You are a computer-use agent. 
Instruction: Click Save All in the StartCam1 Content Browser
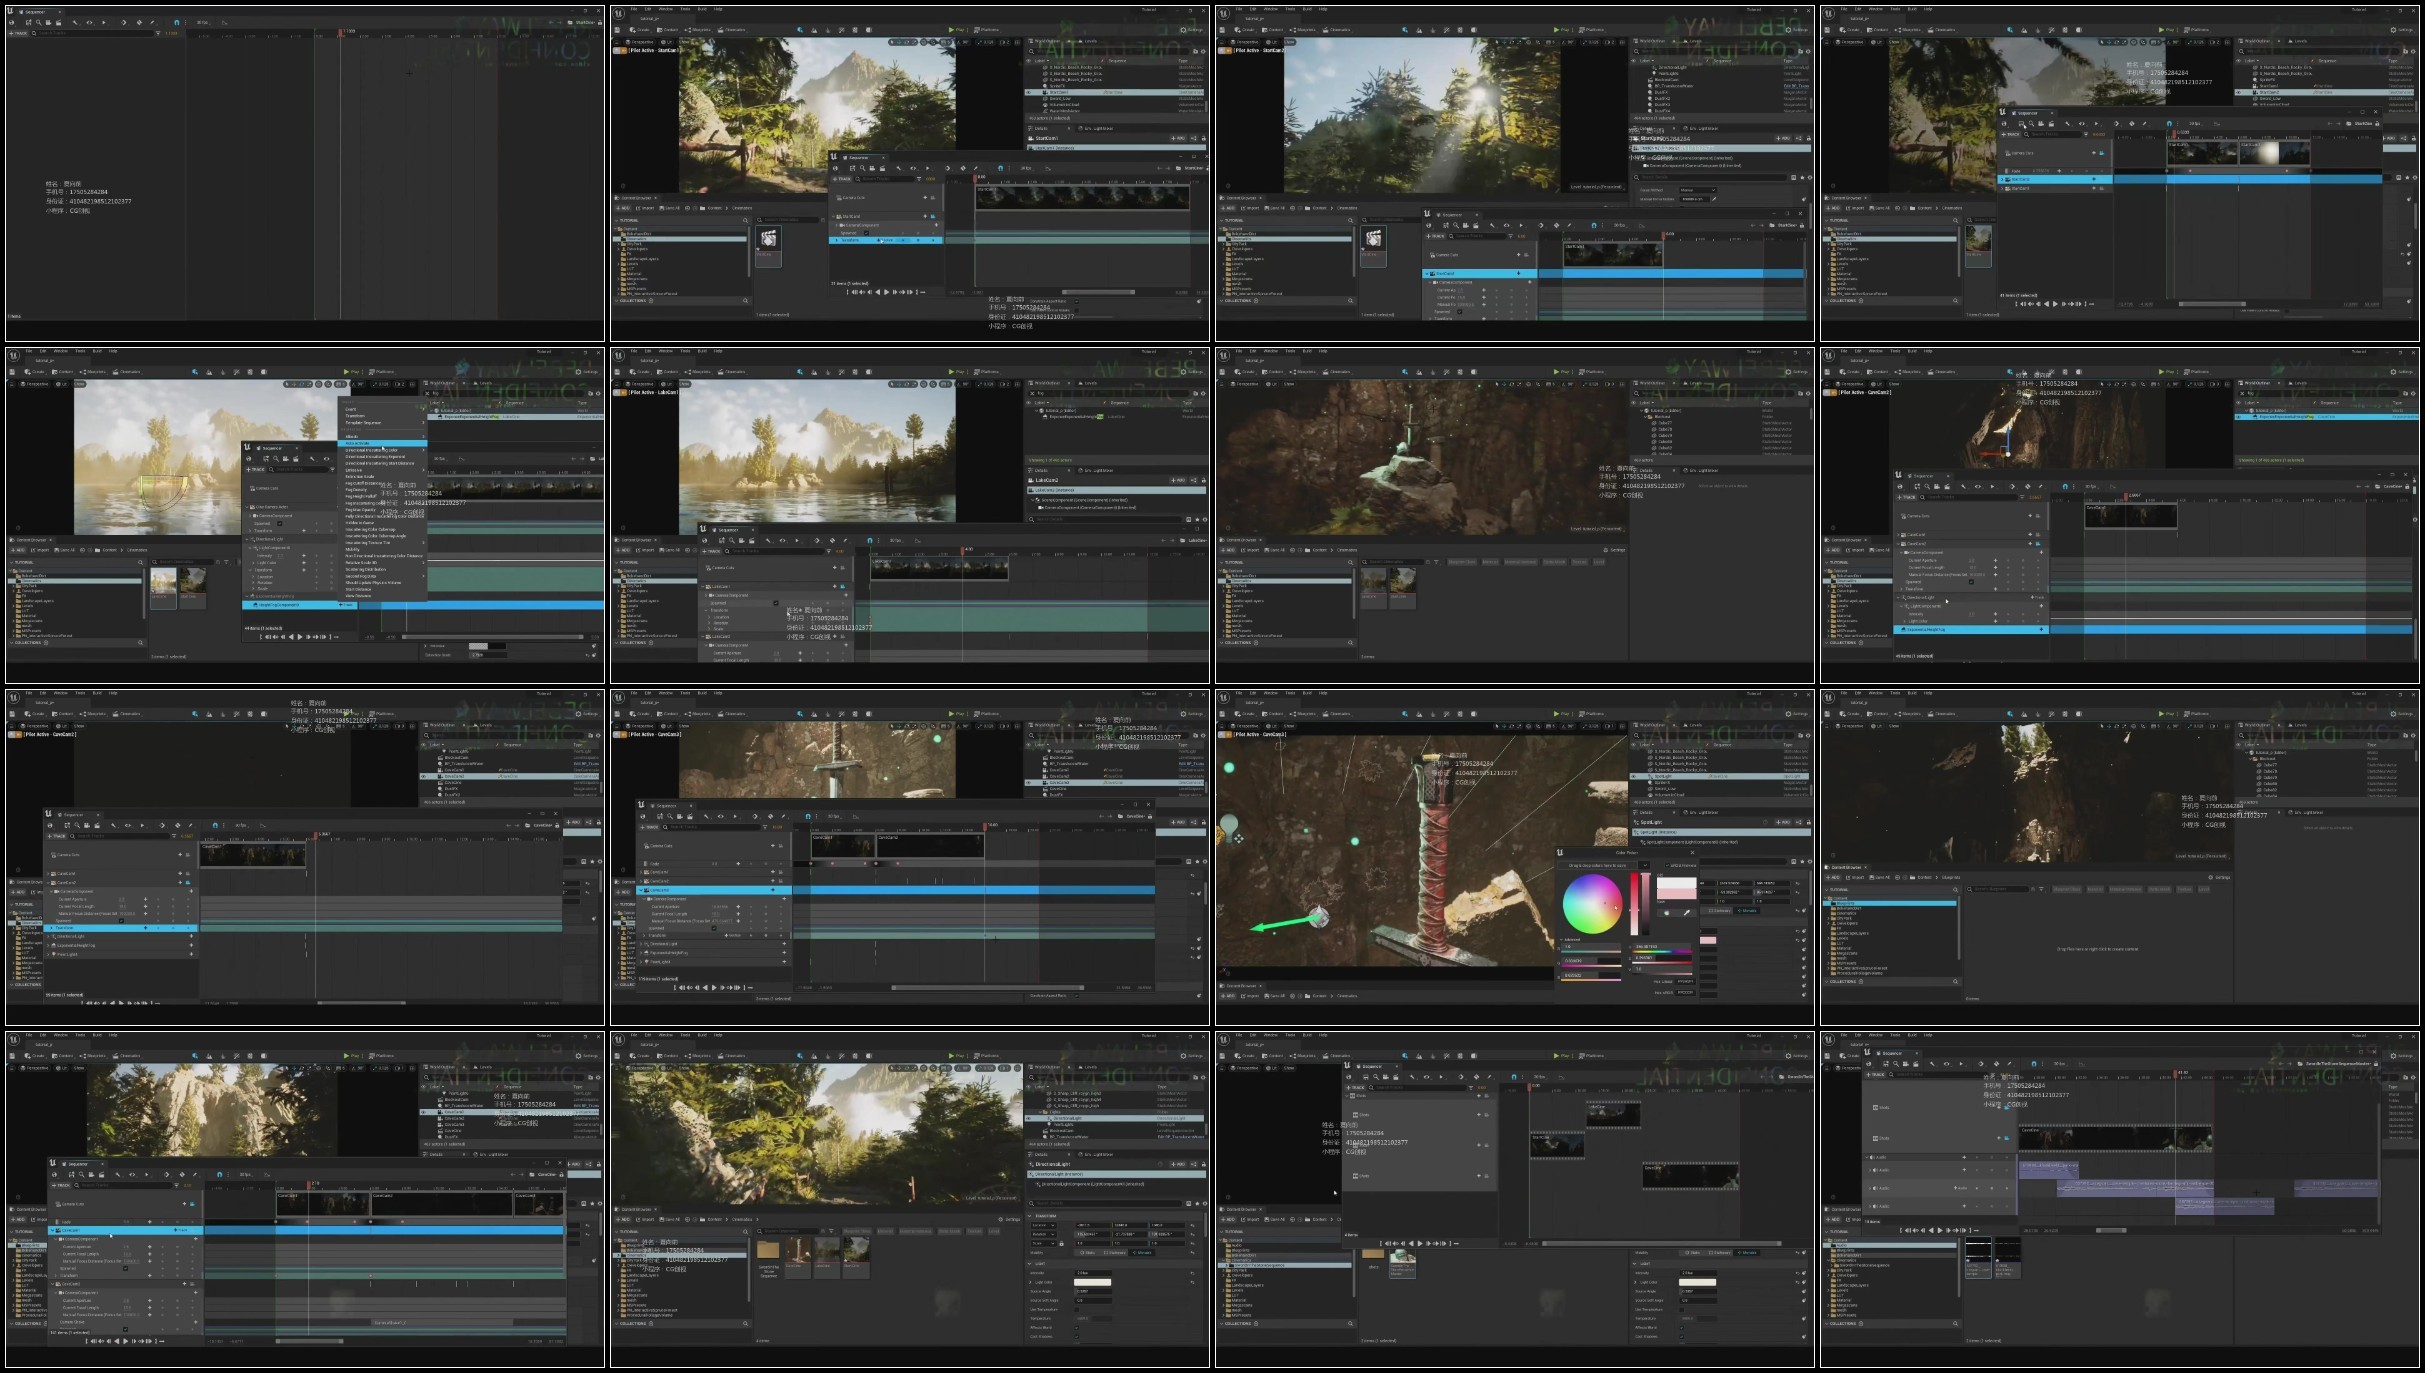669,208
